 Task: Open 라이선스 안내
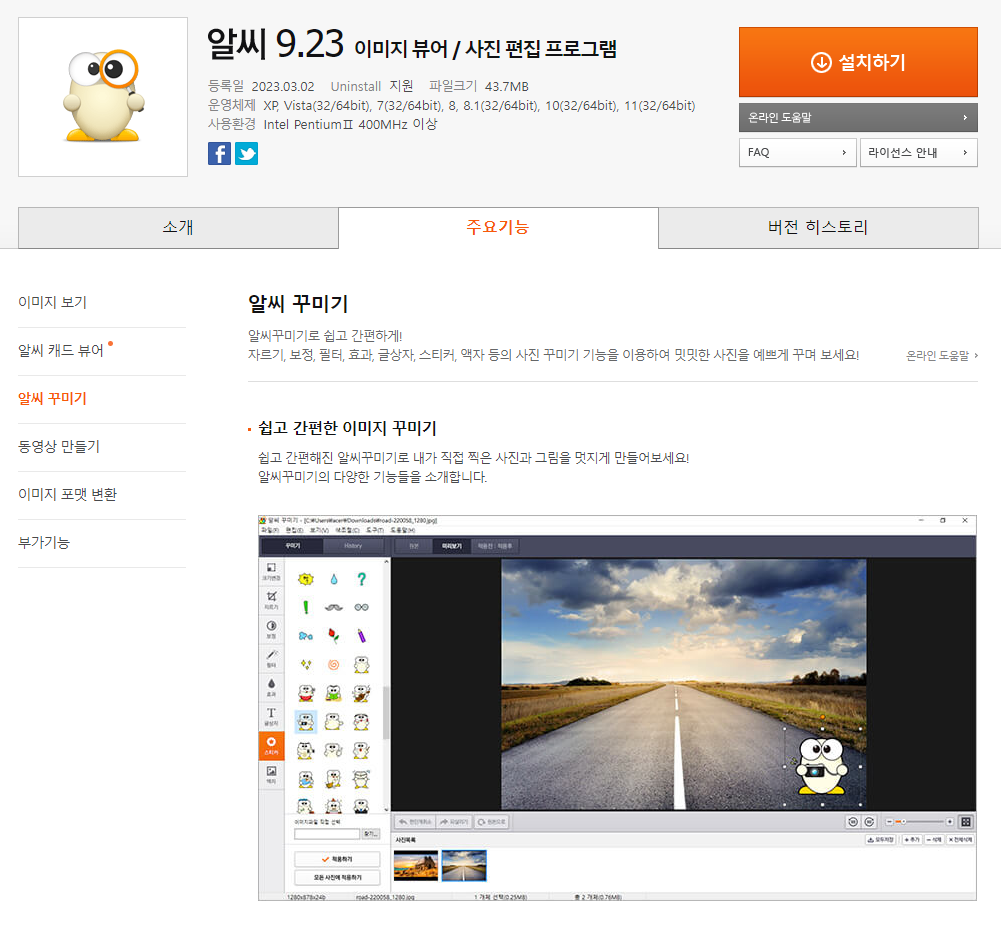pos(919,153)
